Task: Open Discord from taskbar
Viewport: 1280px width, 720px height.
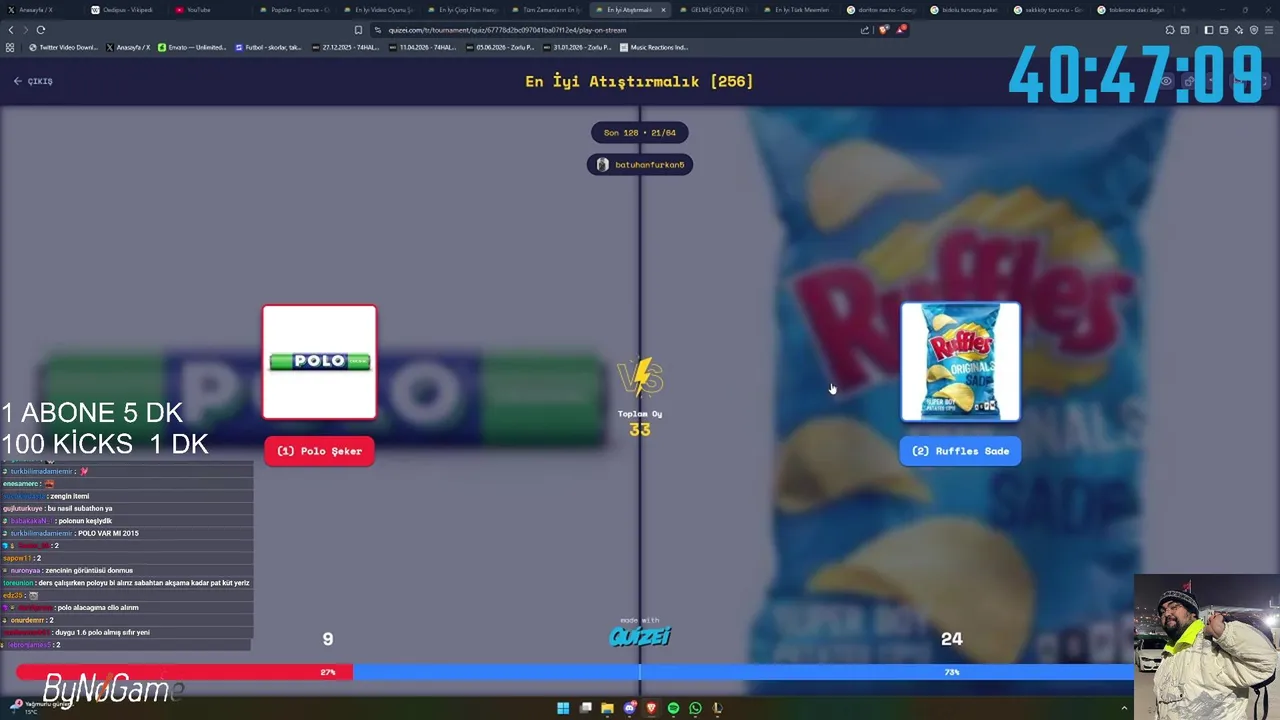Action: [x=629, y=708]
